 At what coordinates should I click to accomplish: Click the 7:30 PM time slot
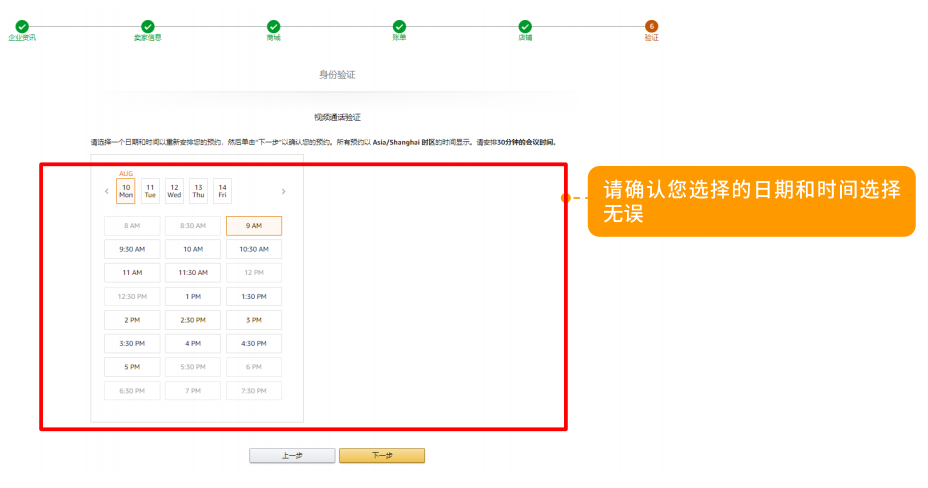(x=254, y=390)
